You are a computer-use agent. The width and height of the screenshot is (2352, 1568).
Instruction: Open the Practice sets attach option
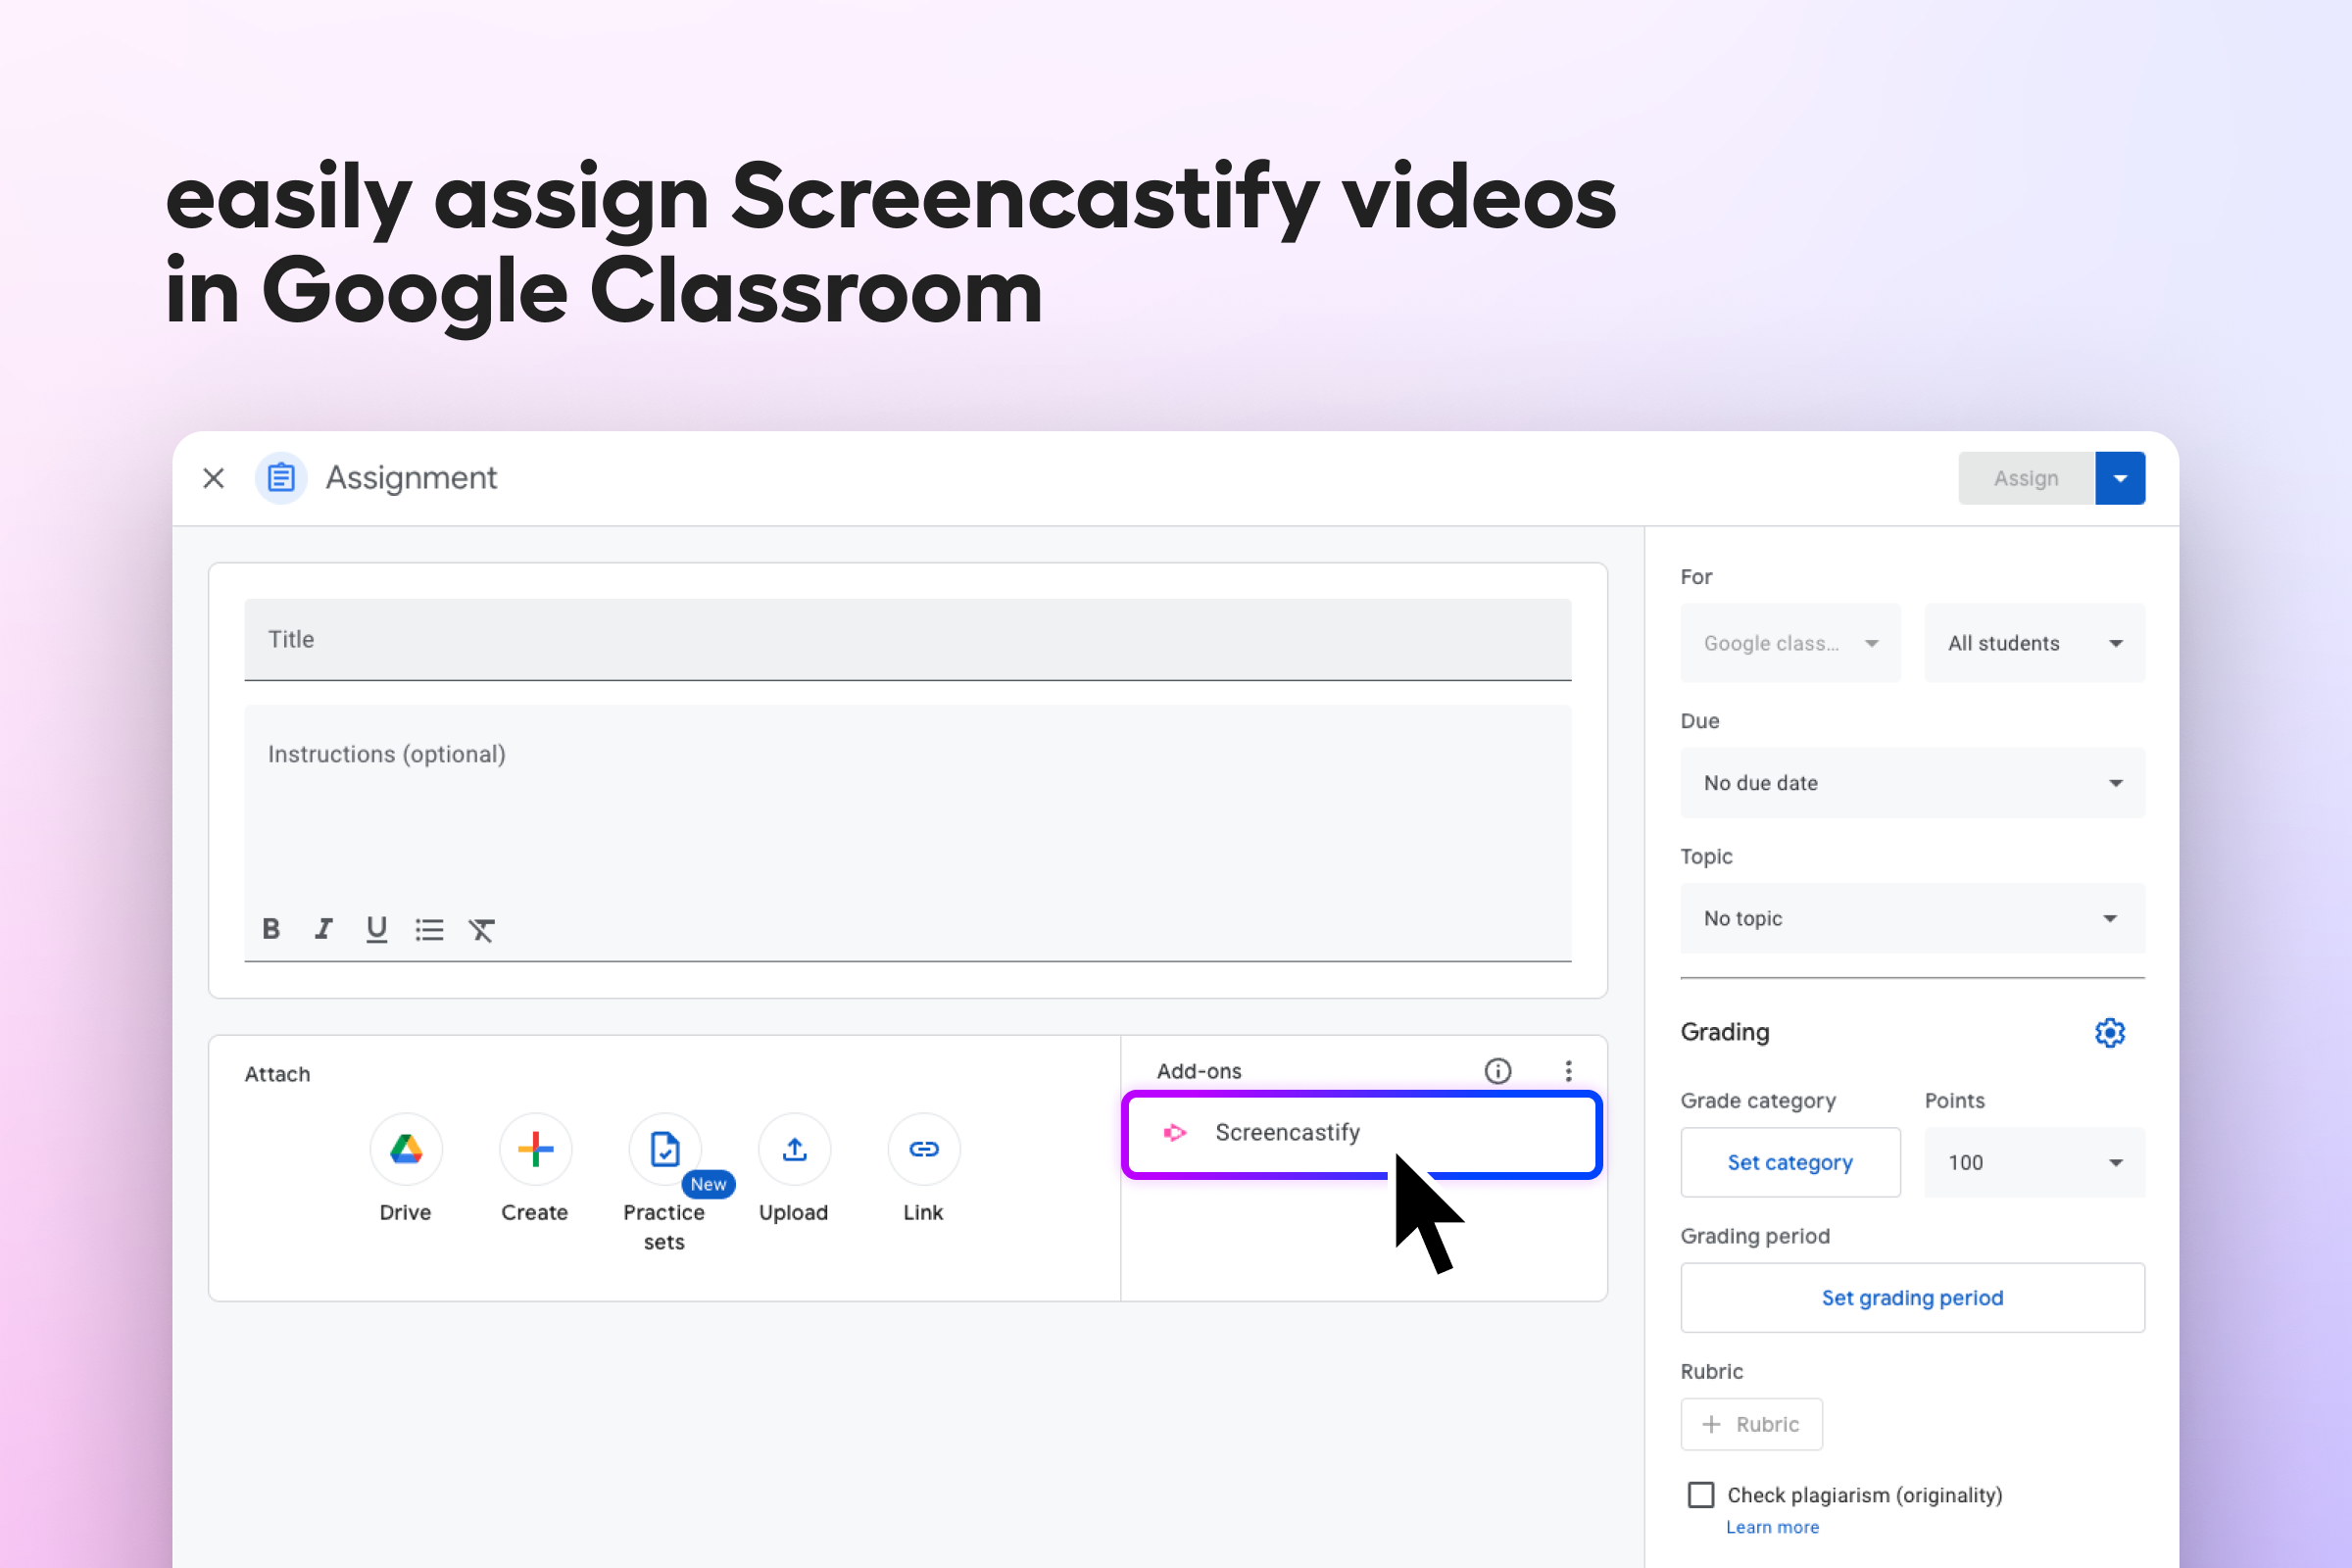coord(664,1149)
